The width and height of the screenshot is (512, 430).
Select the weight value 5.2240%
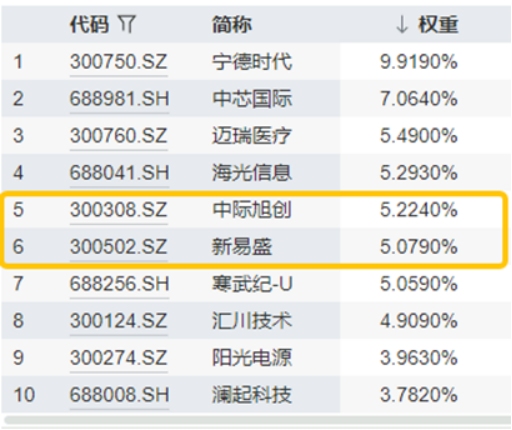click(x=419, y=210)
